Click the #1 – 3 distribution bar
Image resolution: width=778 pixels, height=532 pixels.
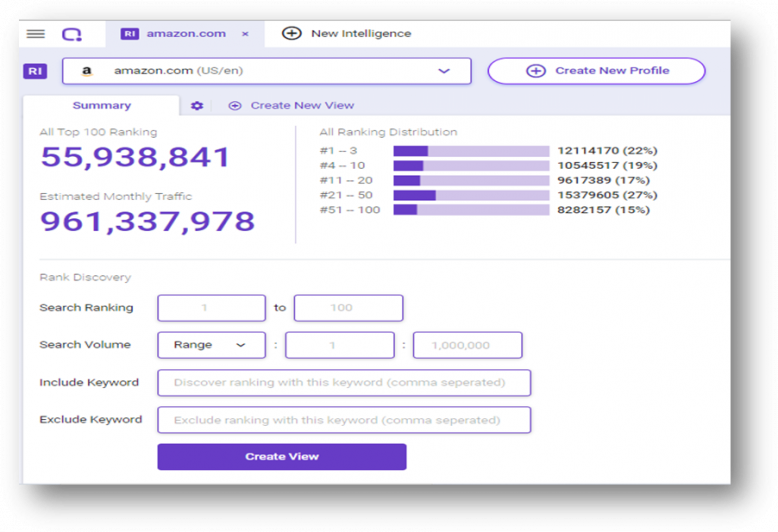point(471,151)
